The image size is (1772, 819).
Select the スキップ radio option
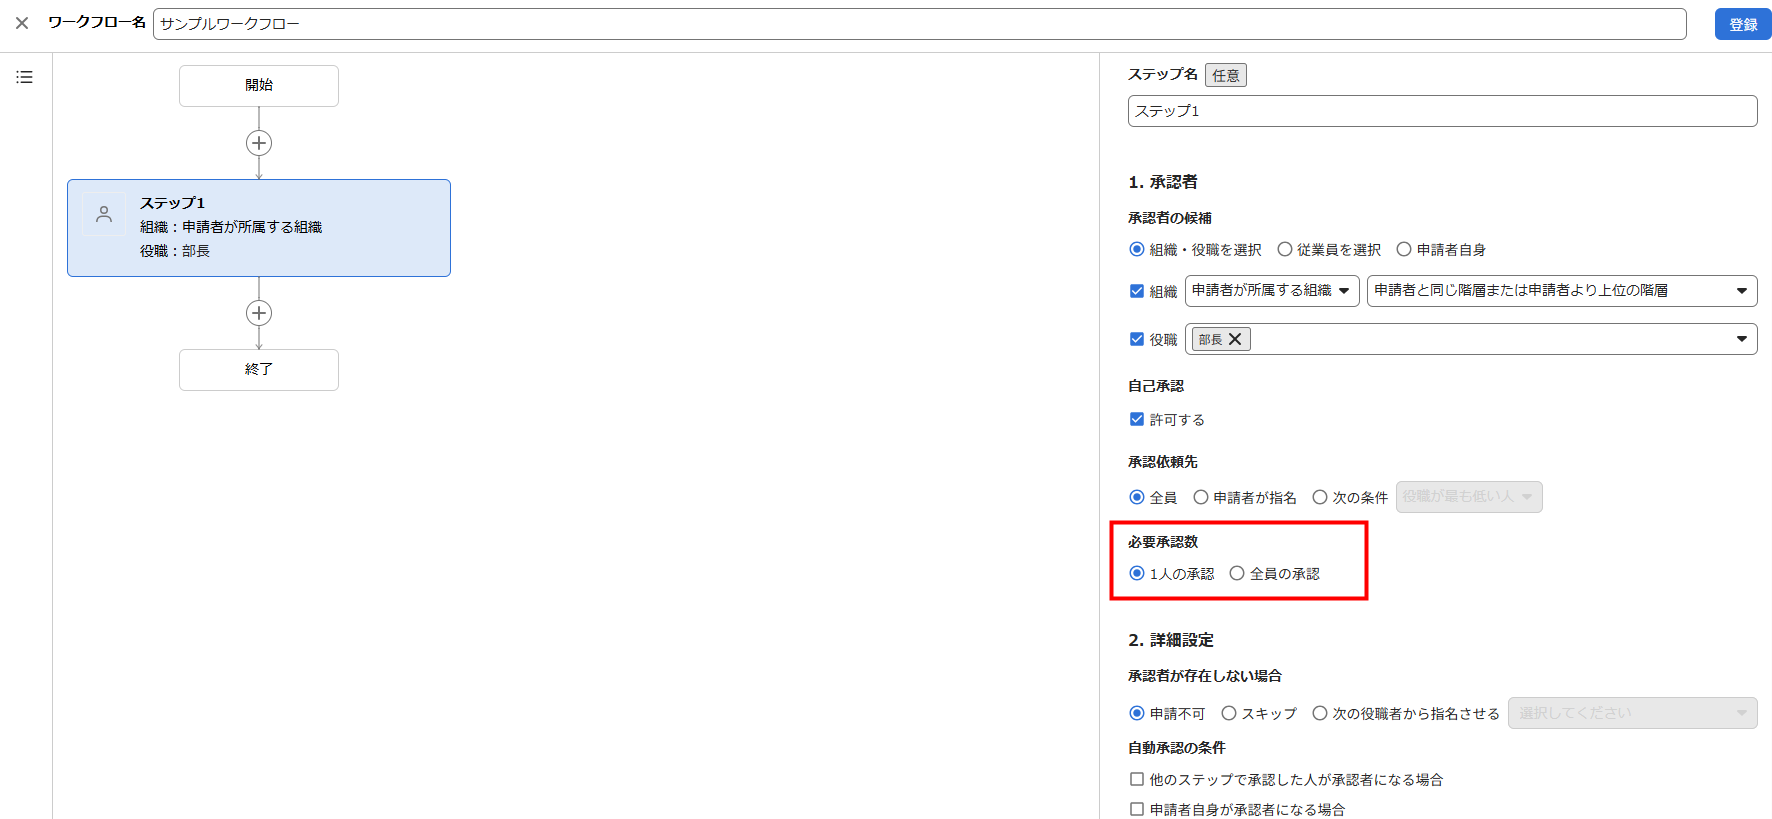point(1229,713)
